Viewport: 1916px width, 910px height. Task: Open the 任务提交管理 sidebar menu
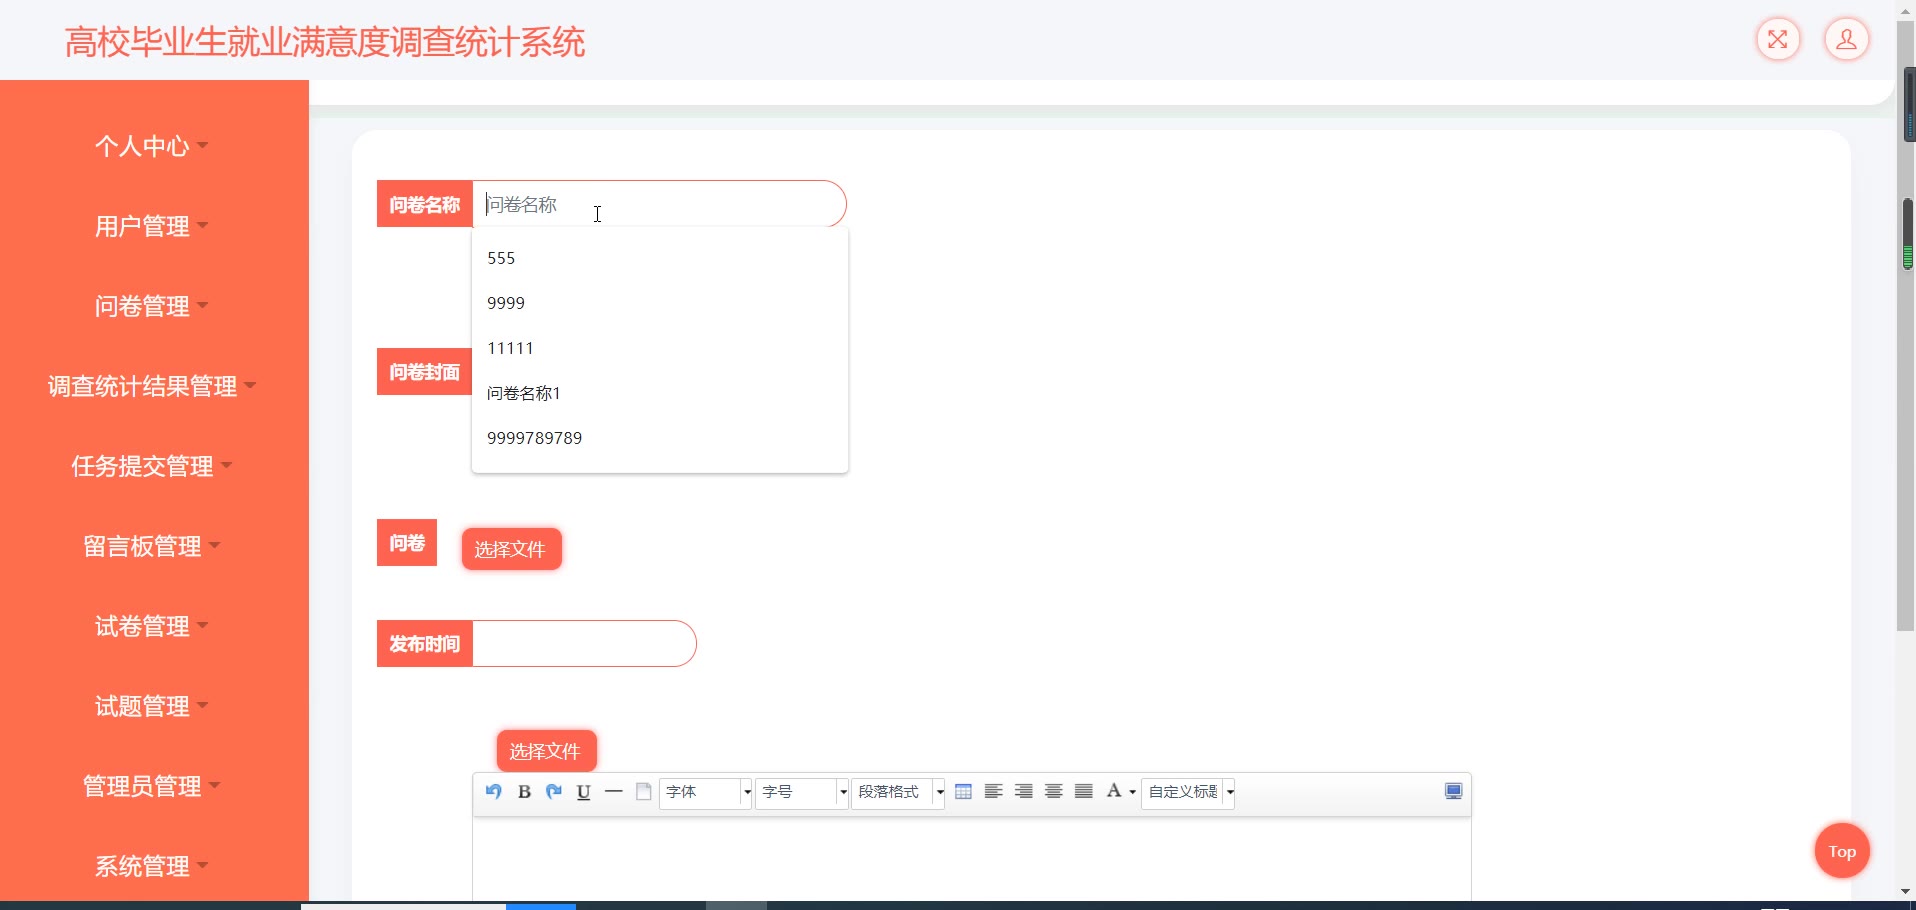(x=152, y=466)
